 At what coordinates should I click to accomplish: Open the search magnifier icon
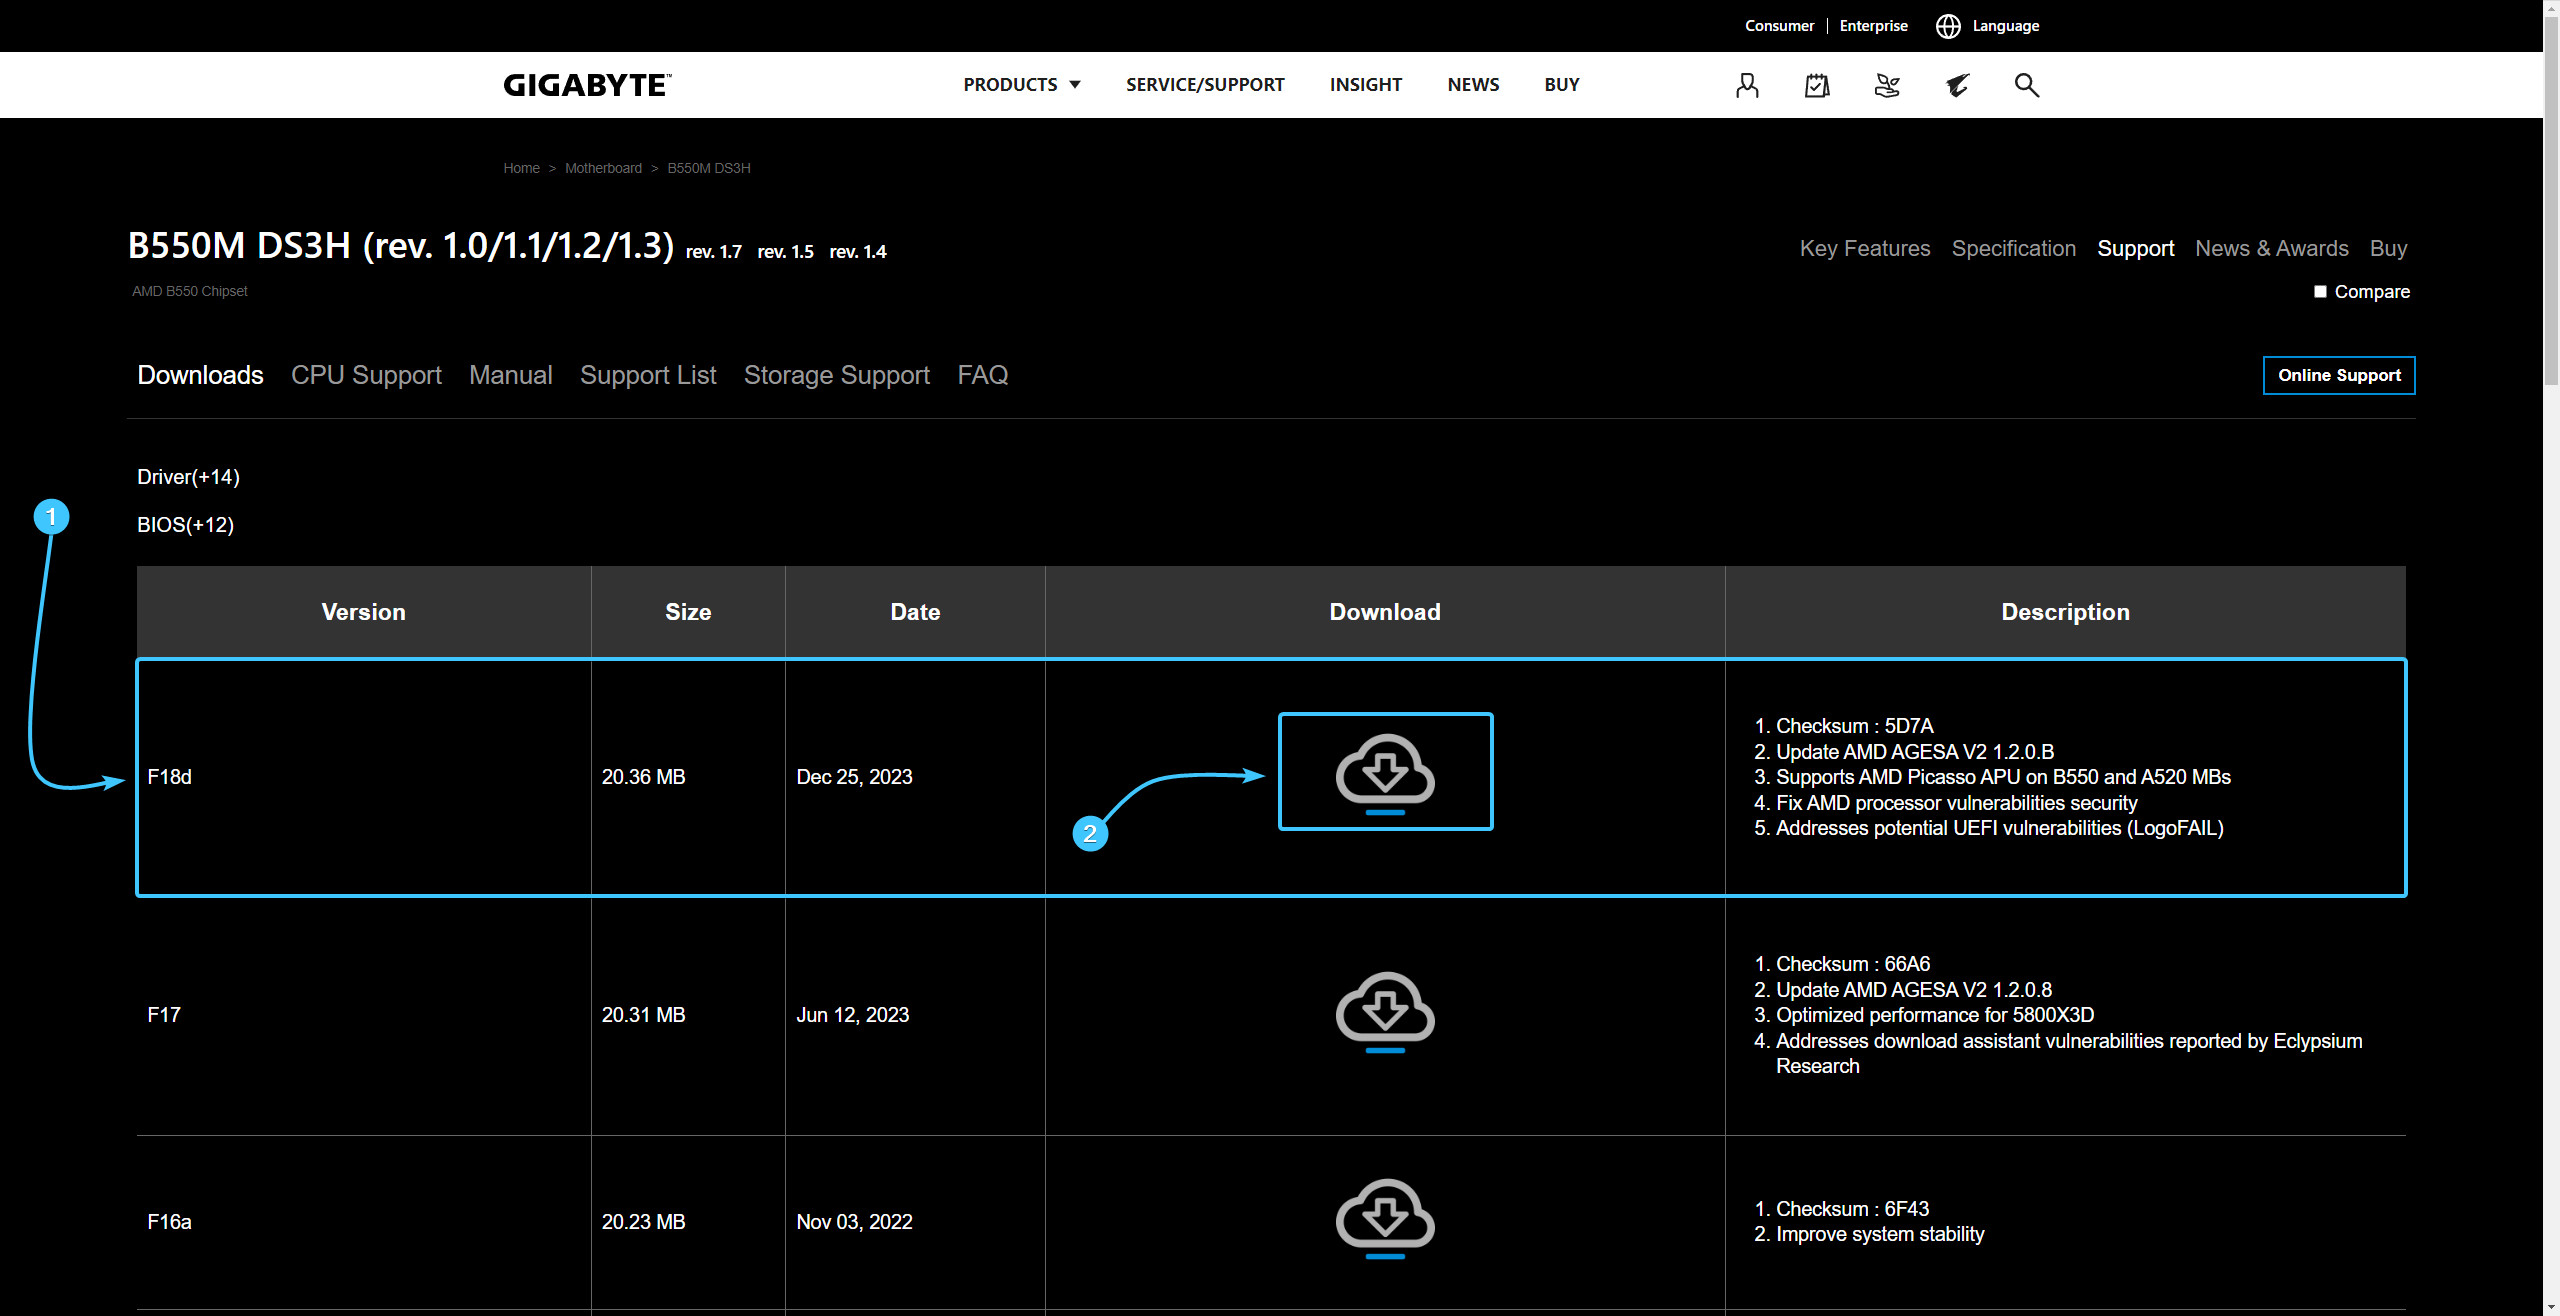pyautogui.click(x=2026, y=85)
